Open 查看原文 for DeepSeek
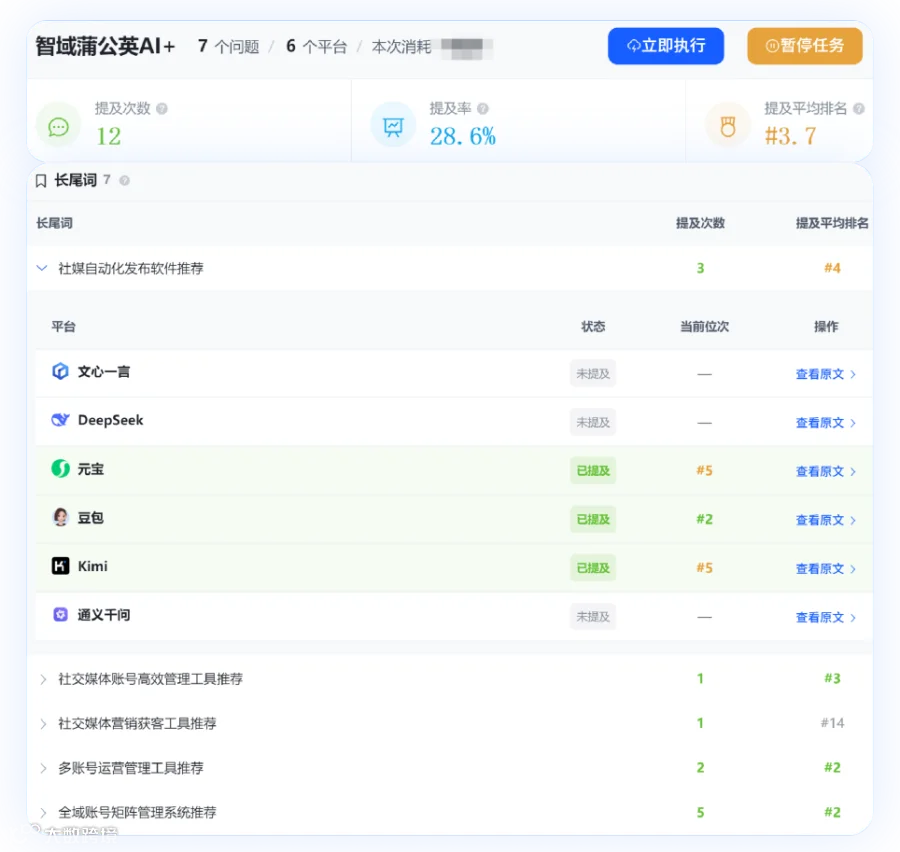900x852 pixels. [825, 423]
